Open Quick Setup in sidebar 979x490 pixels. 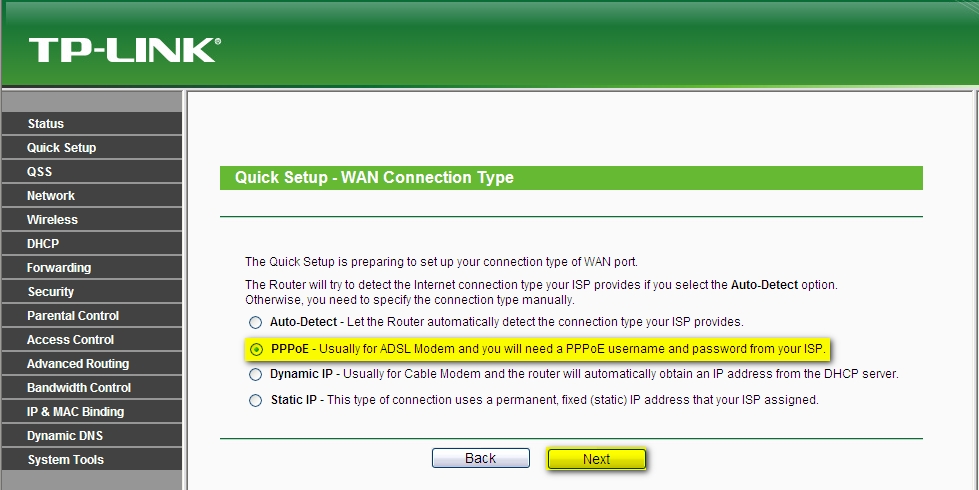click(x=92, y=148)
